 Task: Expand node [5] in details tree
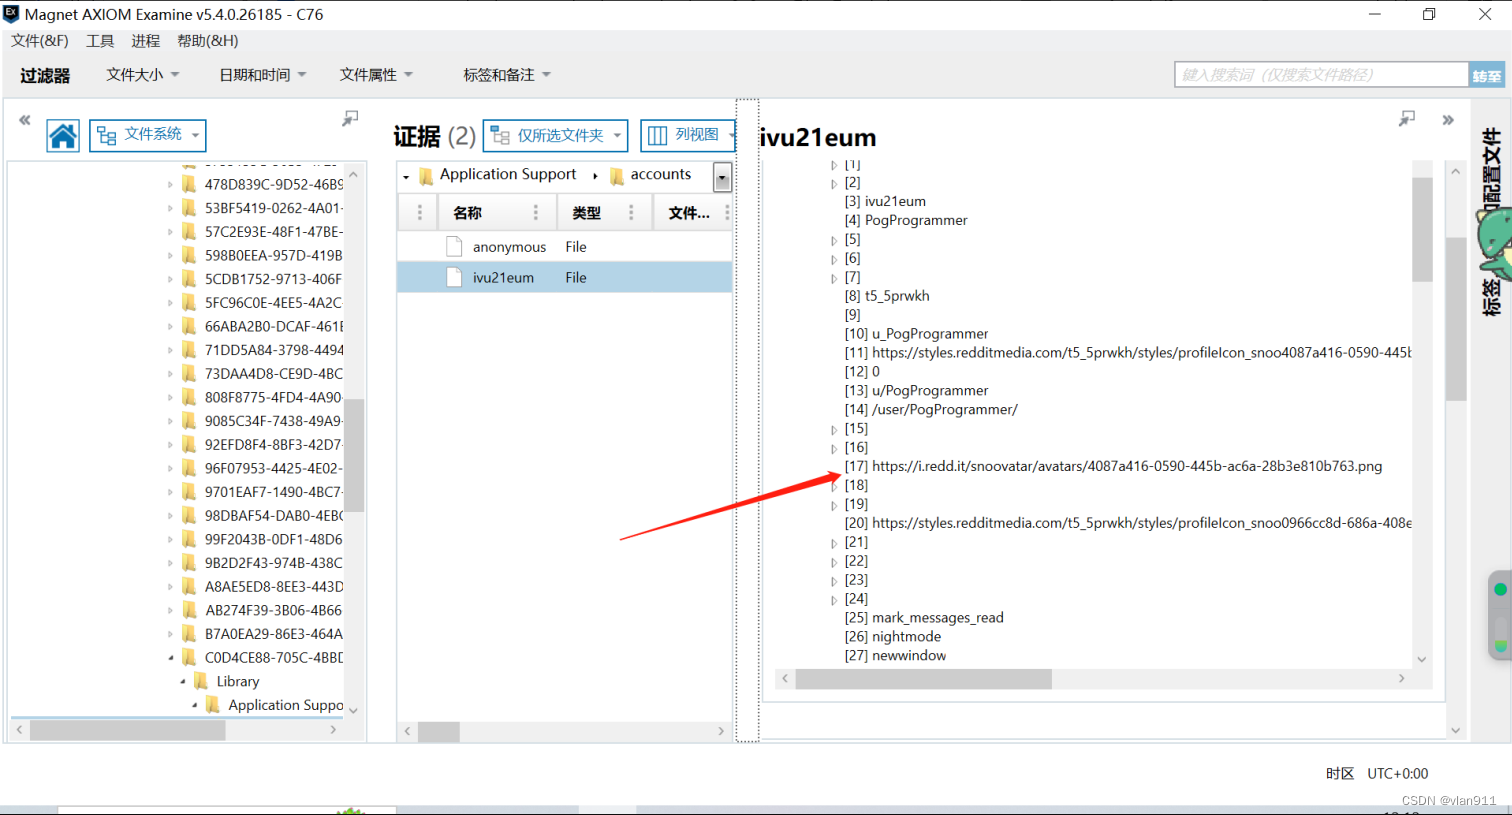pos(834,241)
